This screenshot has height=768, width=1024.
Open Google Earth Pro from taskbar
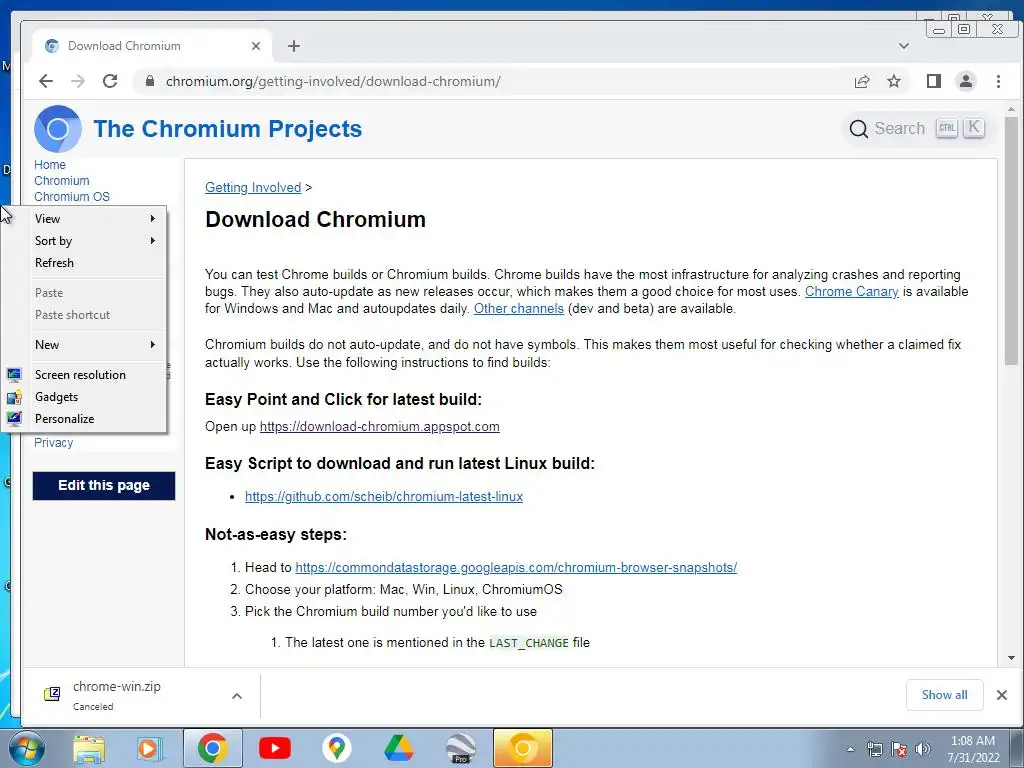point(460,748)
